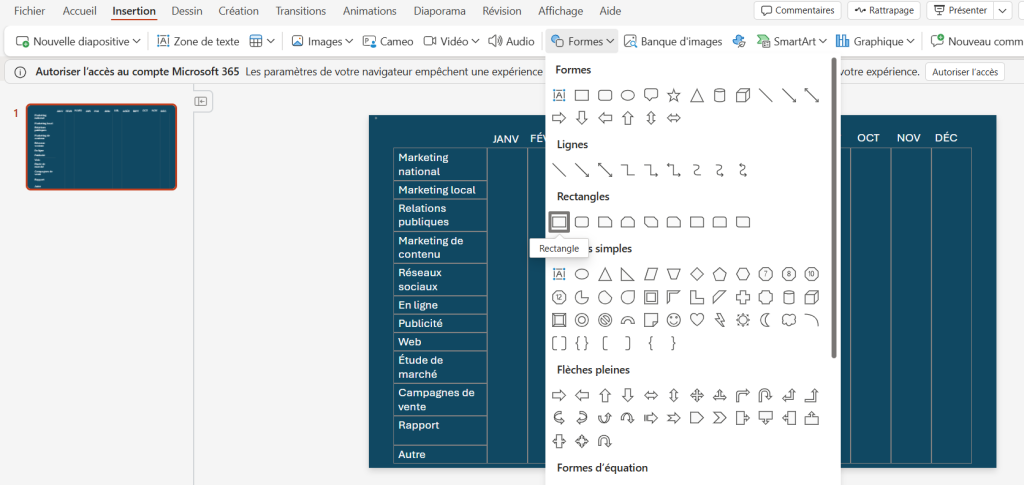The image size is (1024, 485).
Task: Choose the chevron arrow shape
Action: (x=720, y=418)
